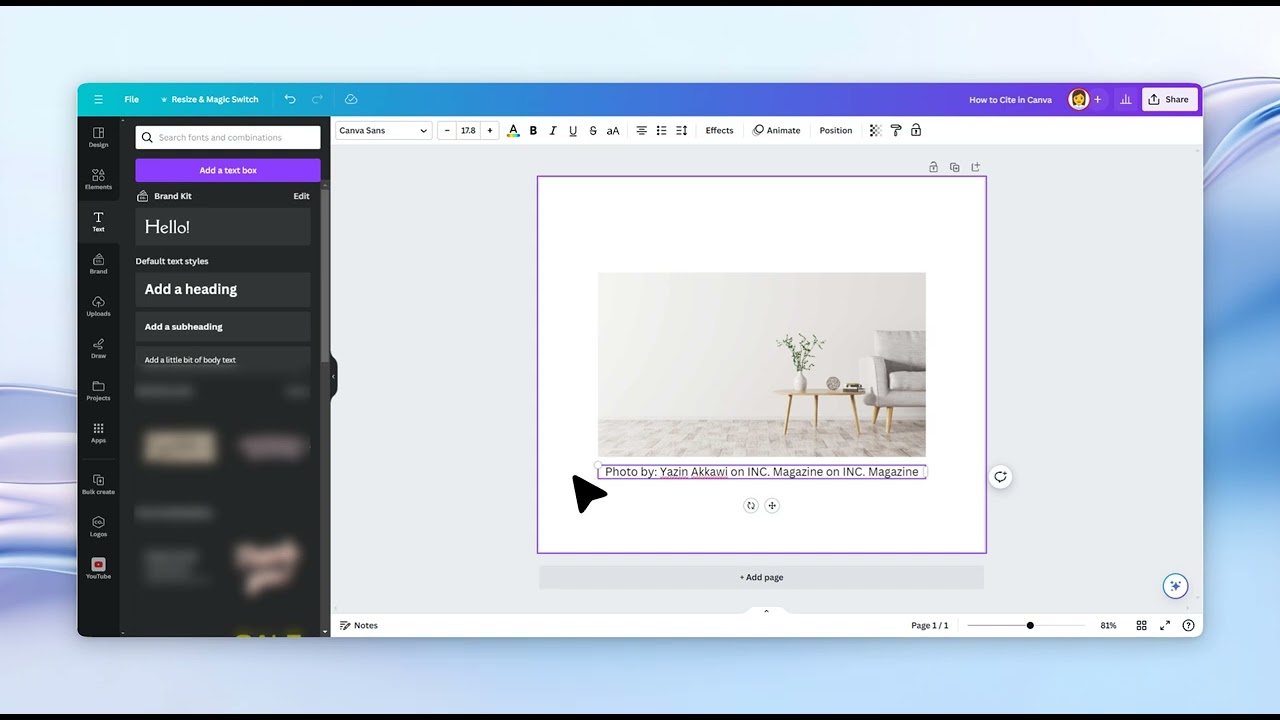Image resolution: width=1280 pixels, height=720 pixels.
Task: Open the Logos app in the sidebar
Action: (98, 526)
